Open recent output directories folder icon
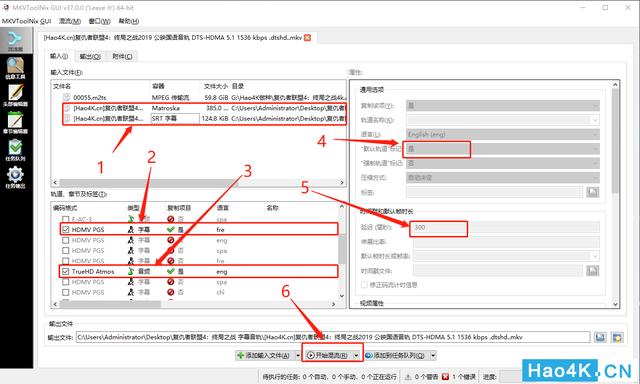 pos(617,337)
